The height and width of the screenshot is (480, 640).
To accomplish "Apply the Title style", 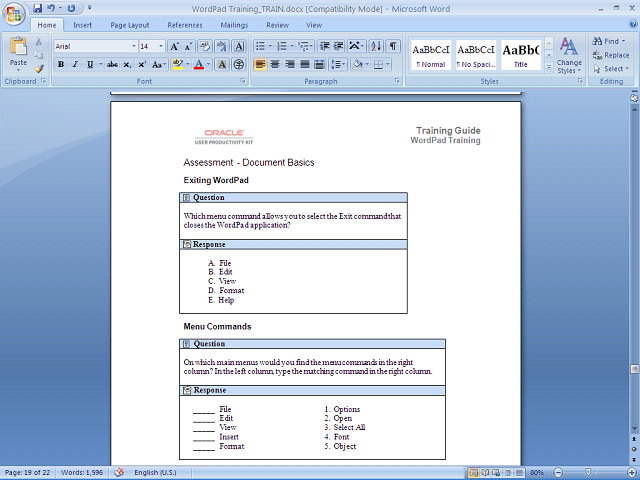I will tap(521, 55).
